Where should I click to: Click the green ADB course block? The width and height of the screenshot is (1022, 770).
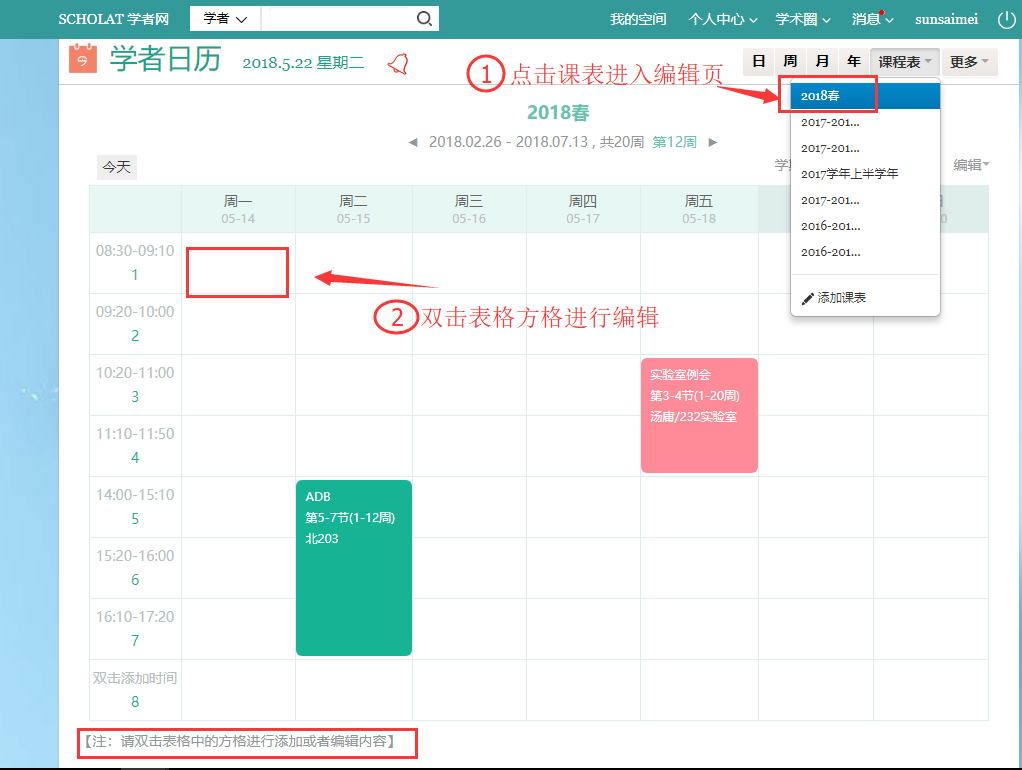[354, 567]
